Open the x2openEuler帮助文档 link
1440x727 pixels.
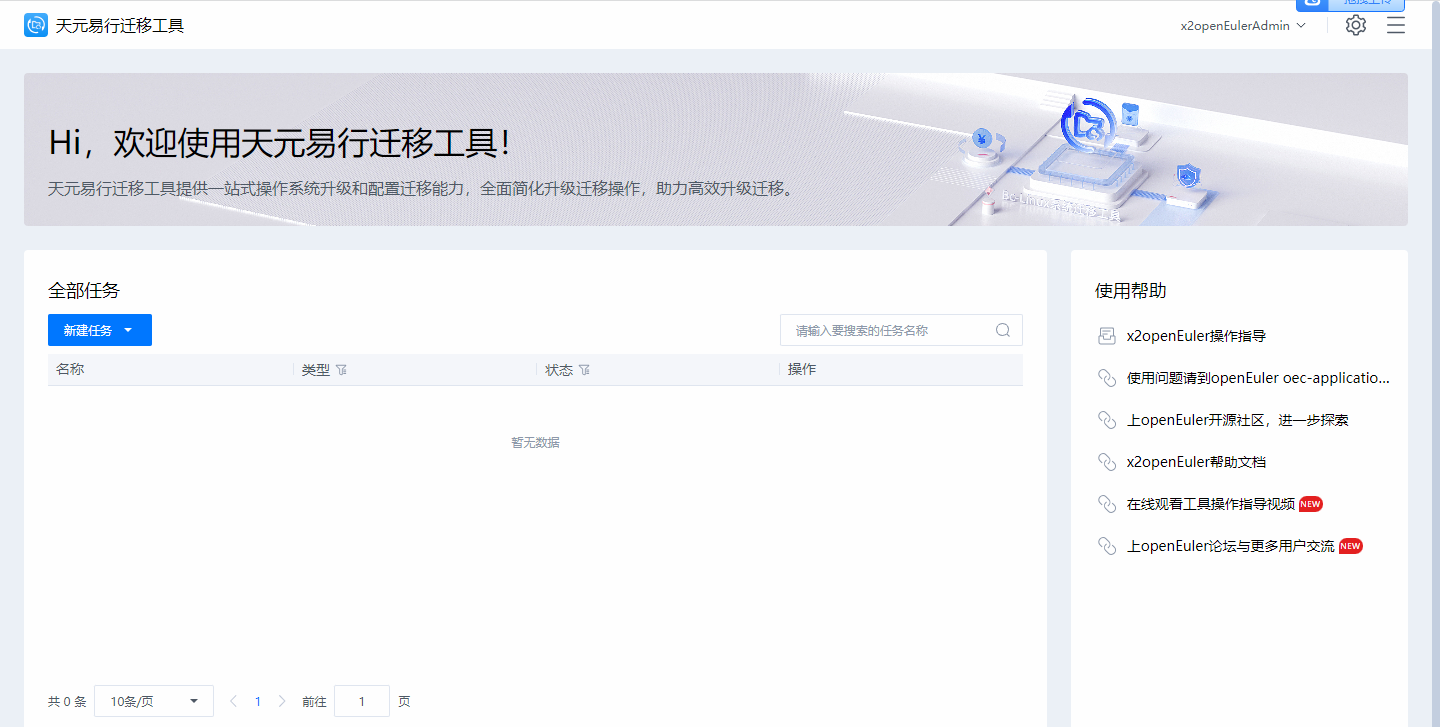click(1196, 462)
